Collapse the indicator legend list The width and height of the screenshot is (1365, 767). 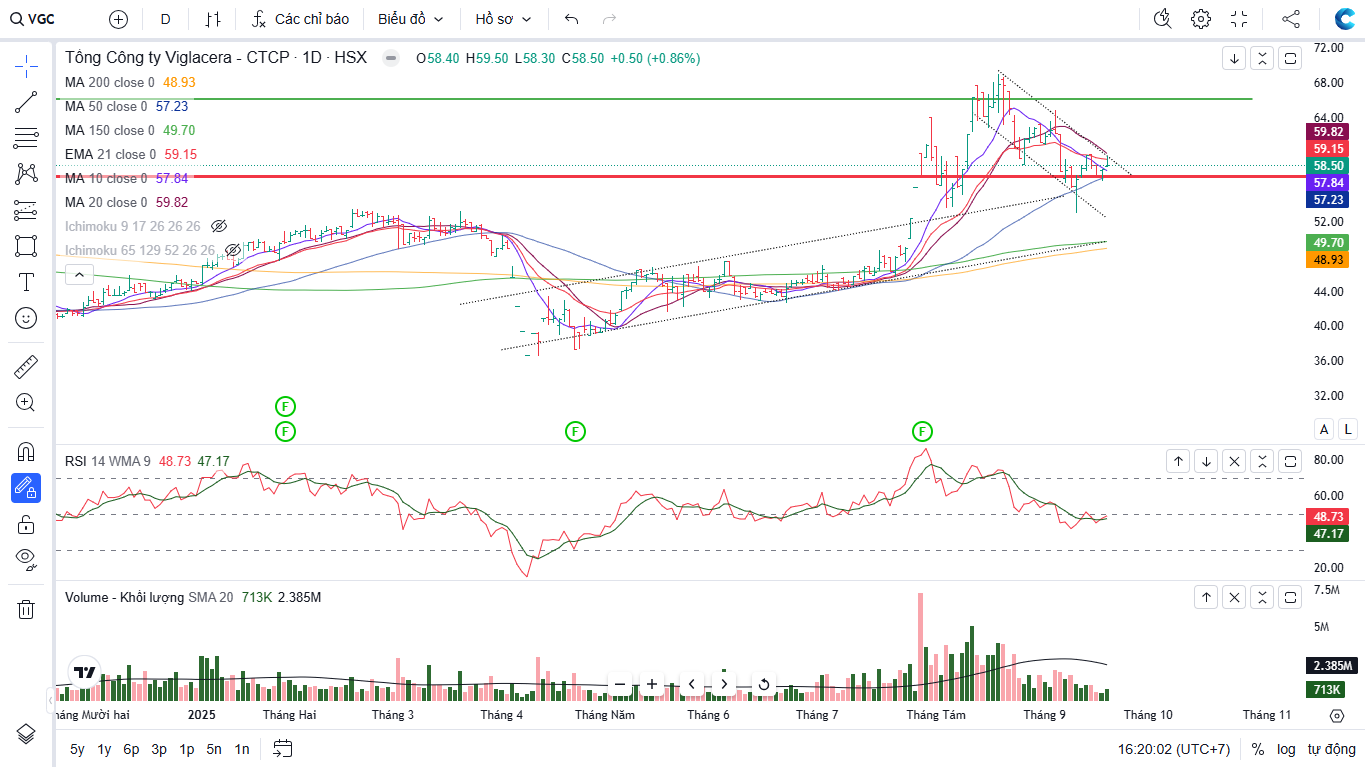pyautogui.click(x=78, y=274)
